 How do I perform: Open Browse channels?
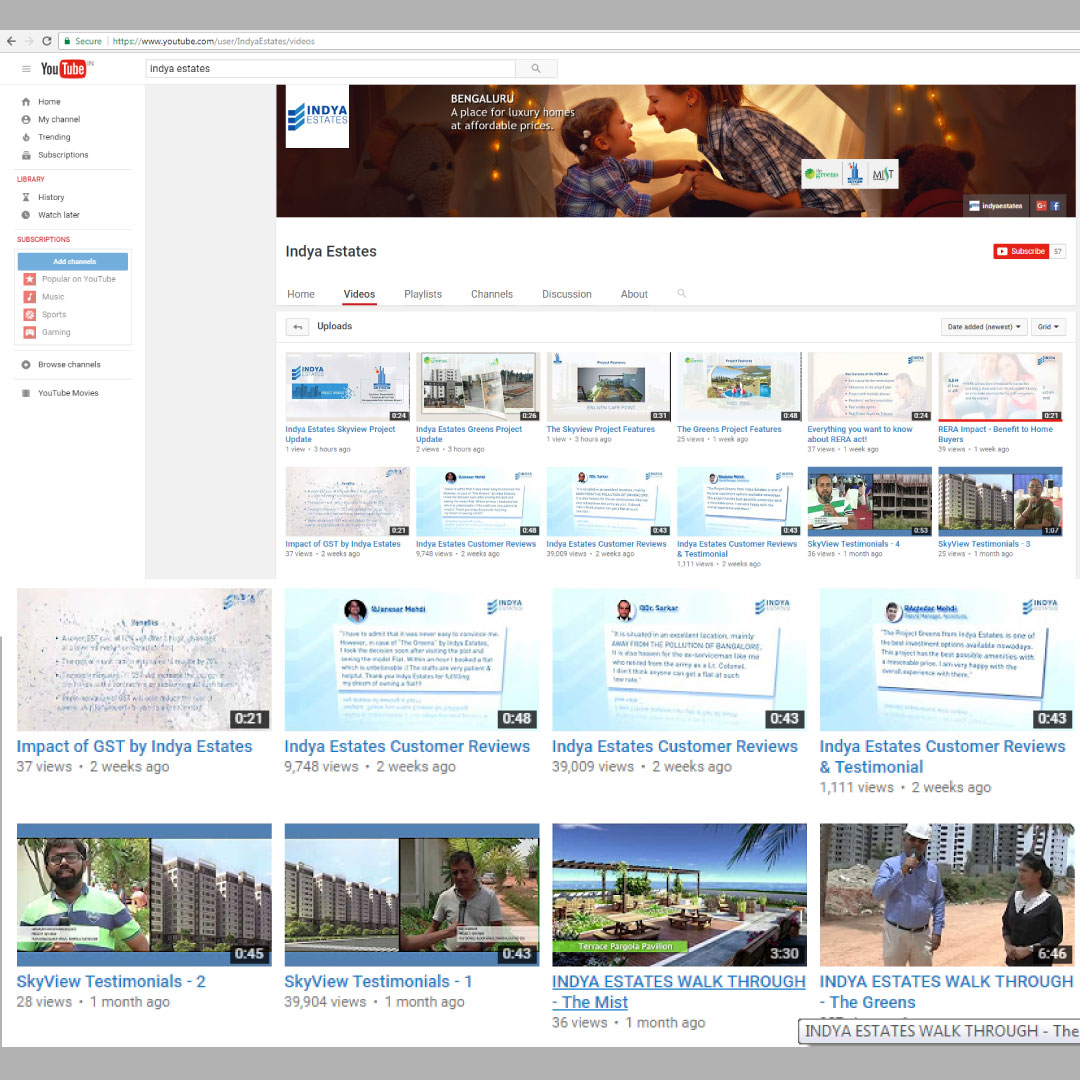pos(69,364)
